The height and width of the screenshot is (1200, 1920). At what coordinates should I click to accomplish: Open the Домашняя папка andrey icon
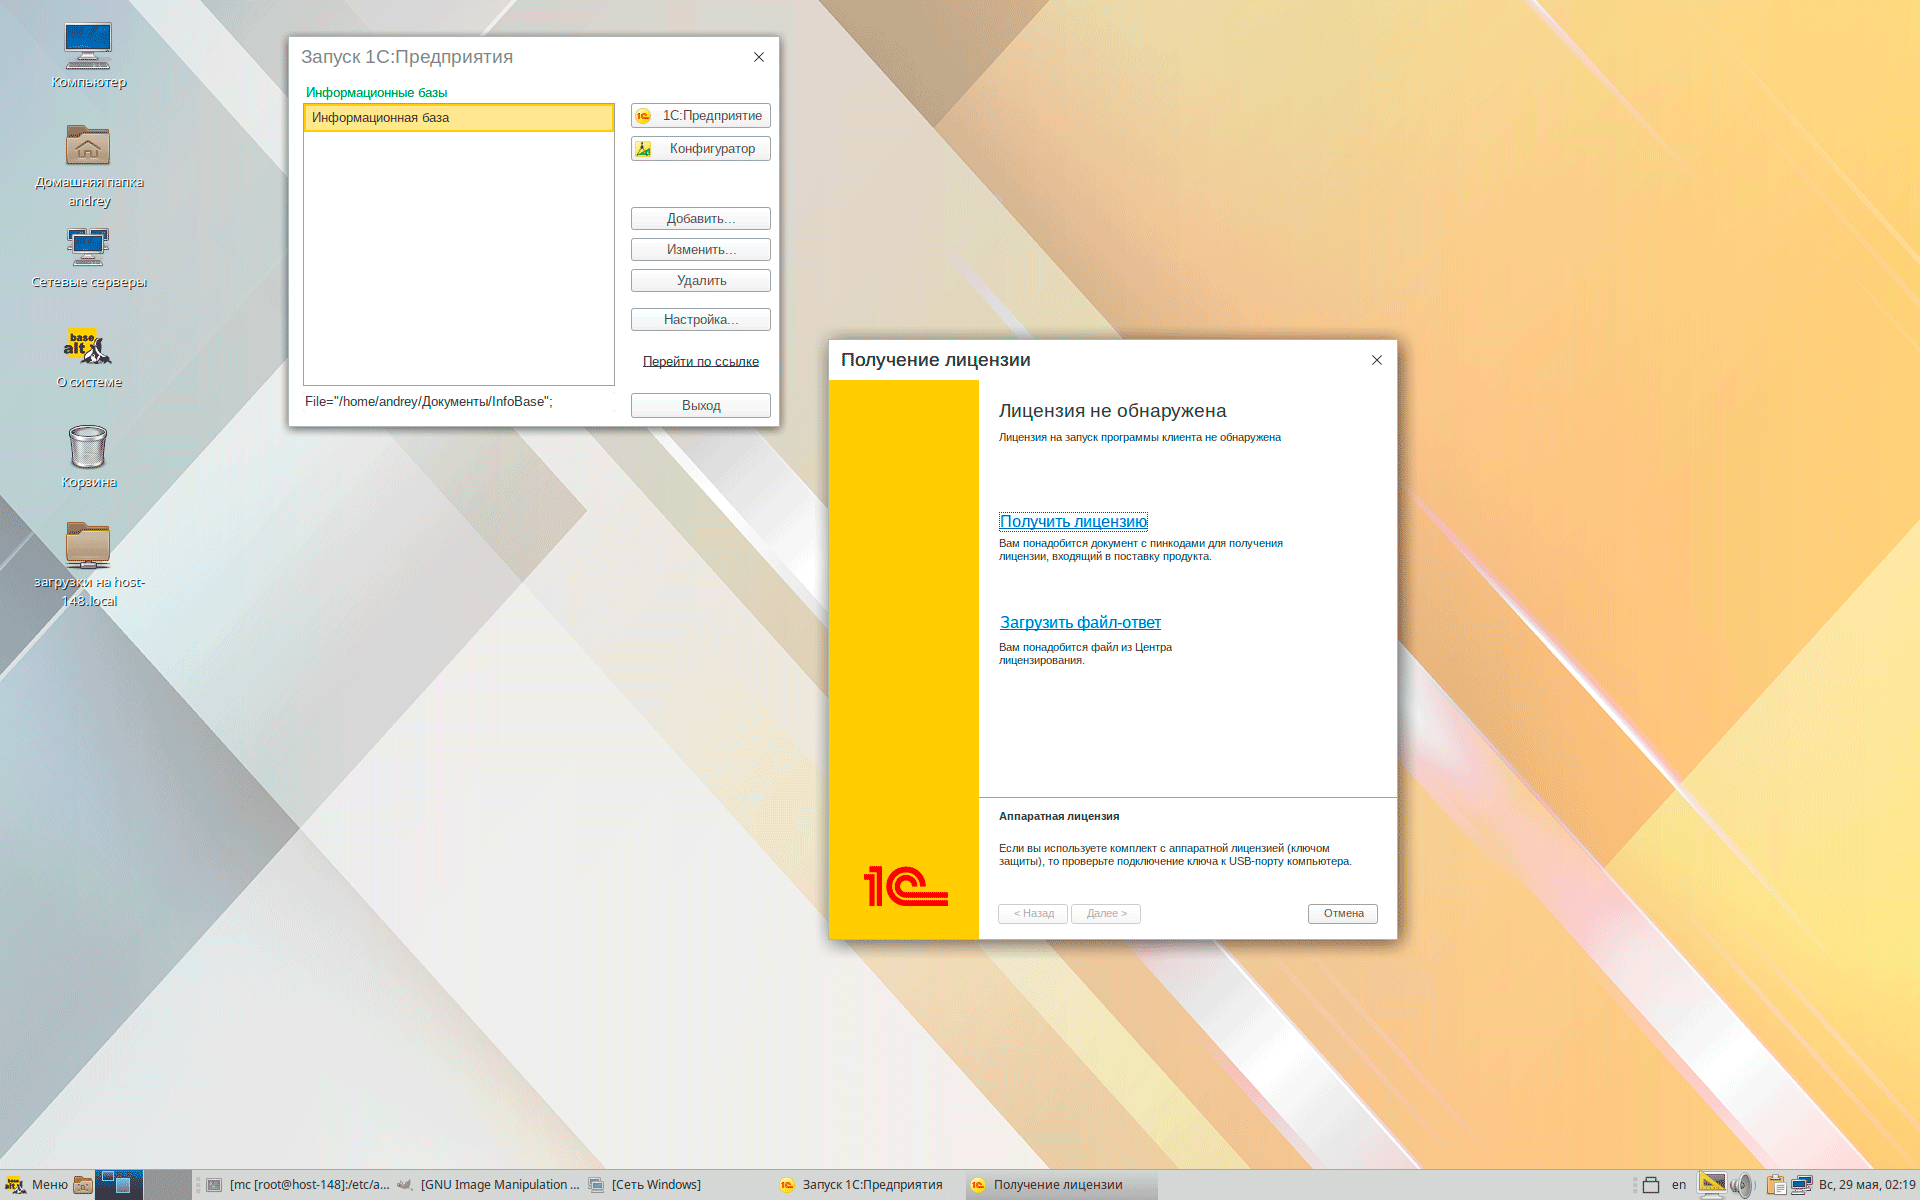88,148
